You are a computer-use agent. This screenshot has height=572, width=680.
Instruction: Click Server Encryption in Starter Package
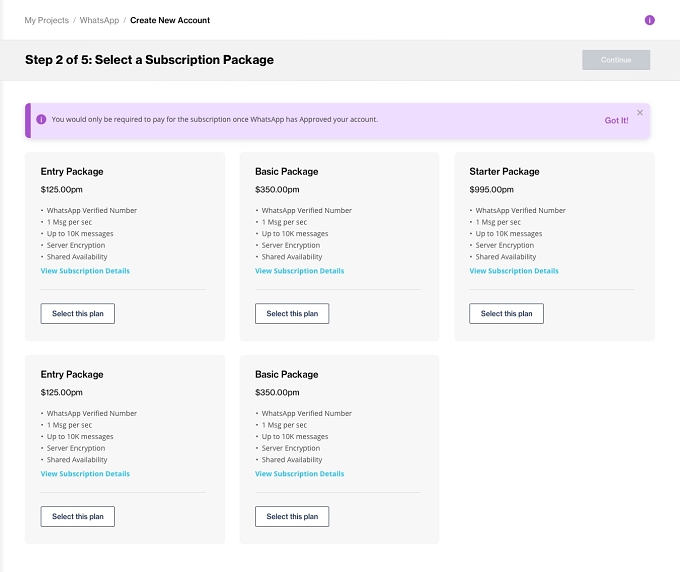pos(505,245)
